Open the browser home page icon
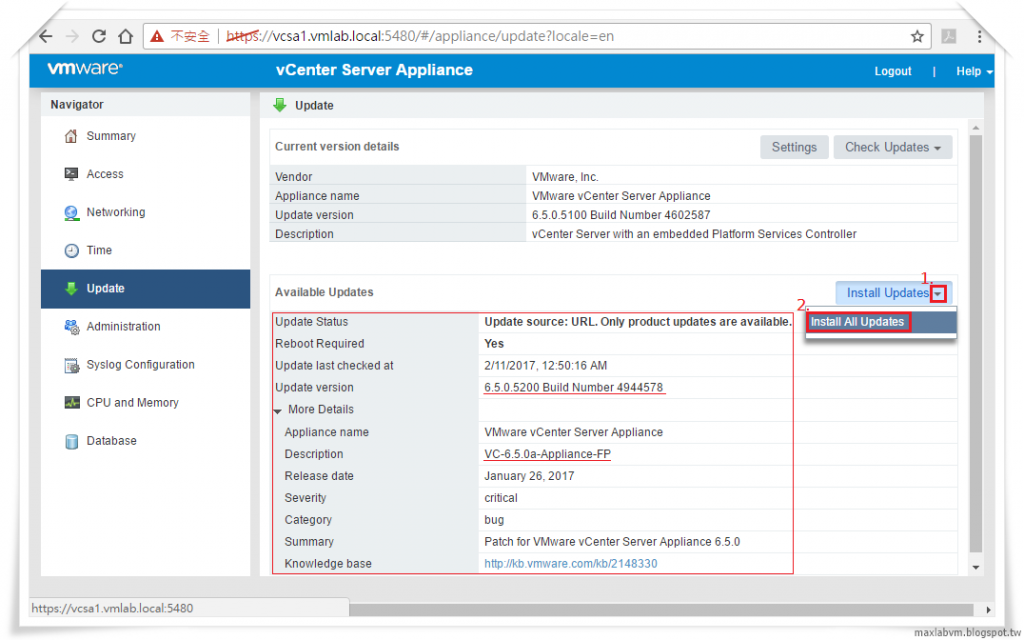The height and width of the screenshot is (640, 1024). (125, 36)
